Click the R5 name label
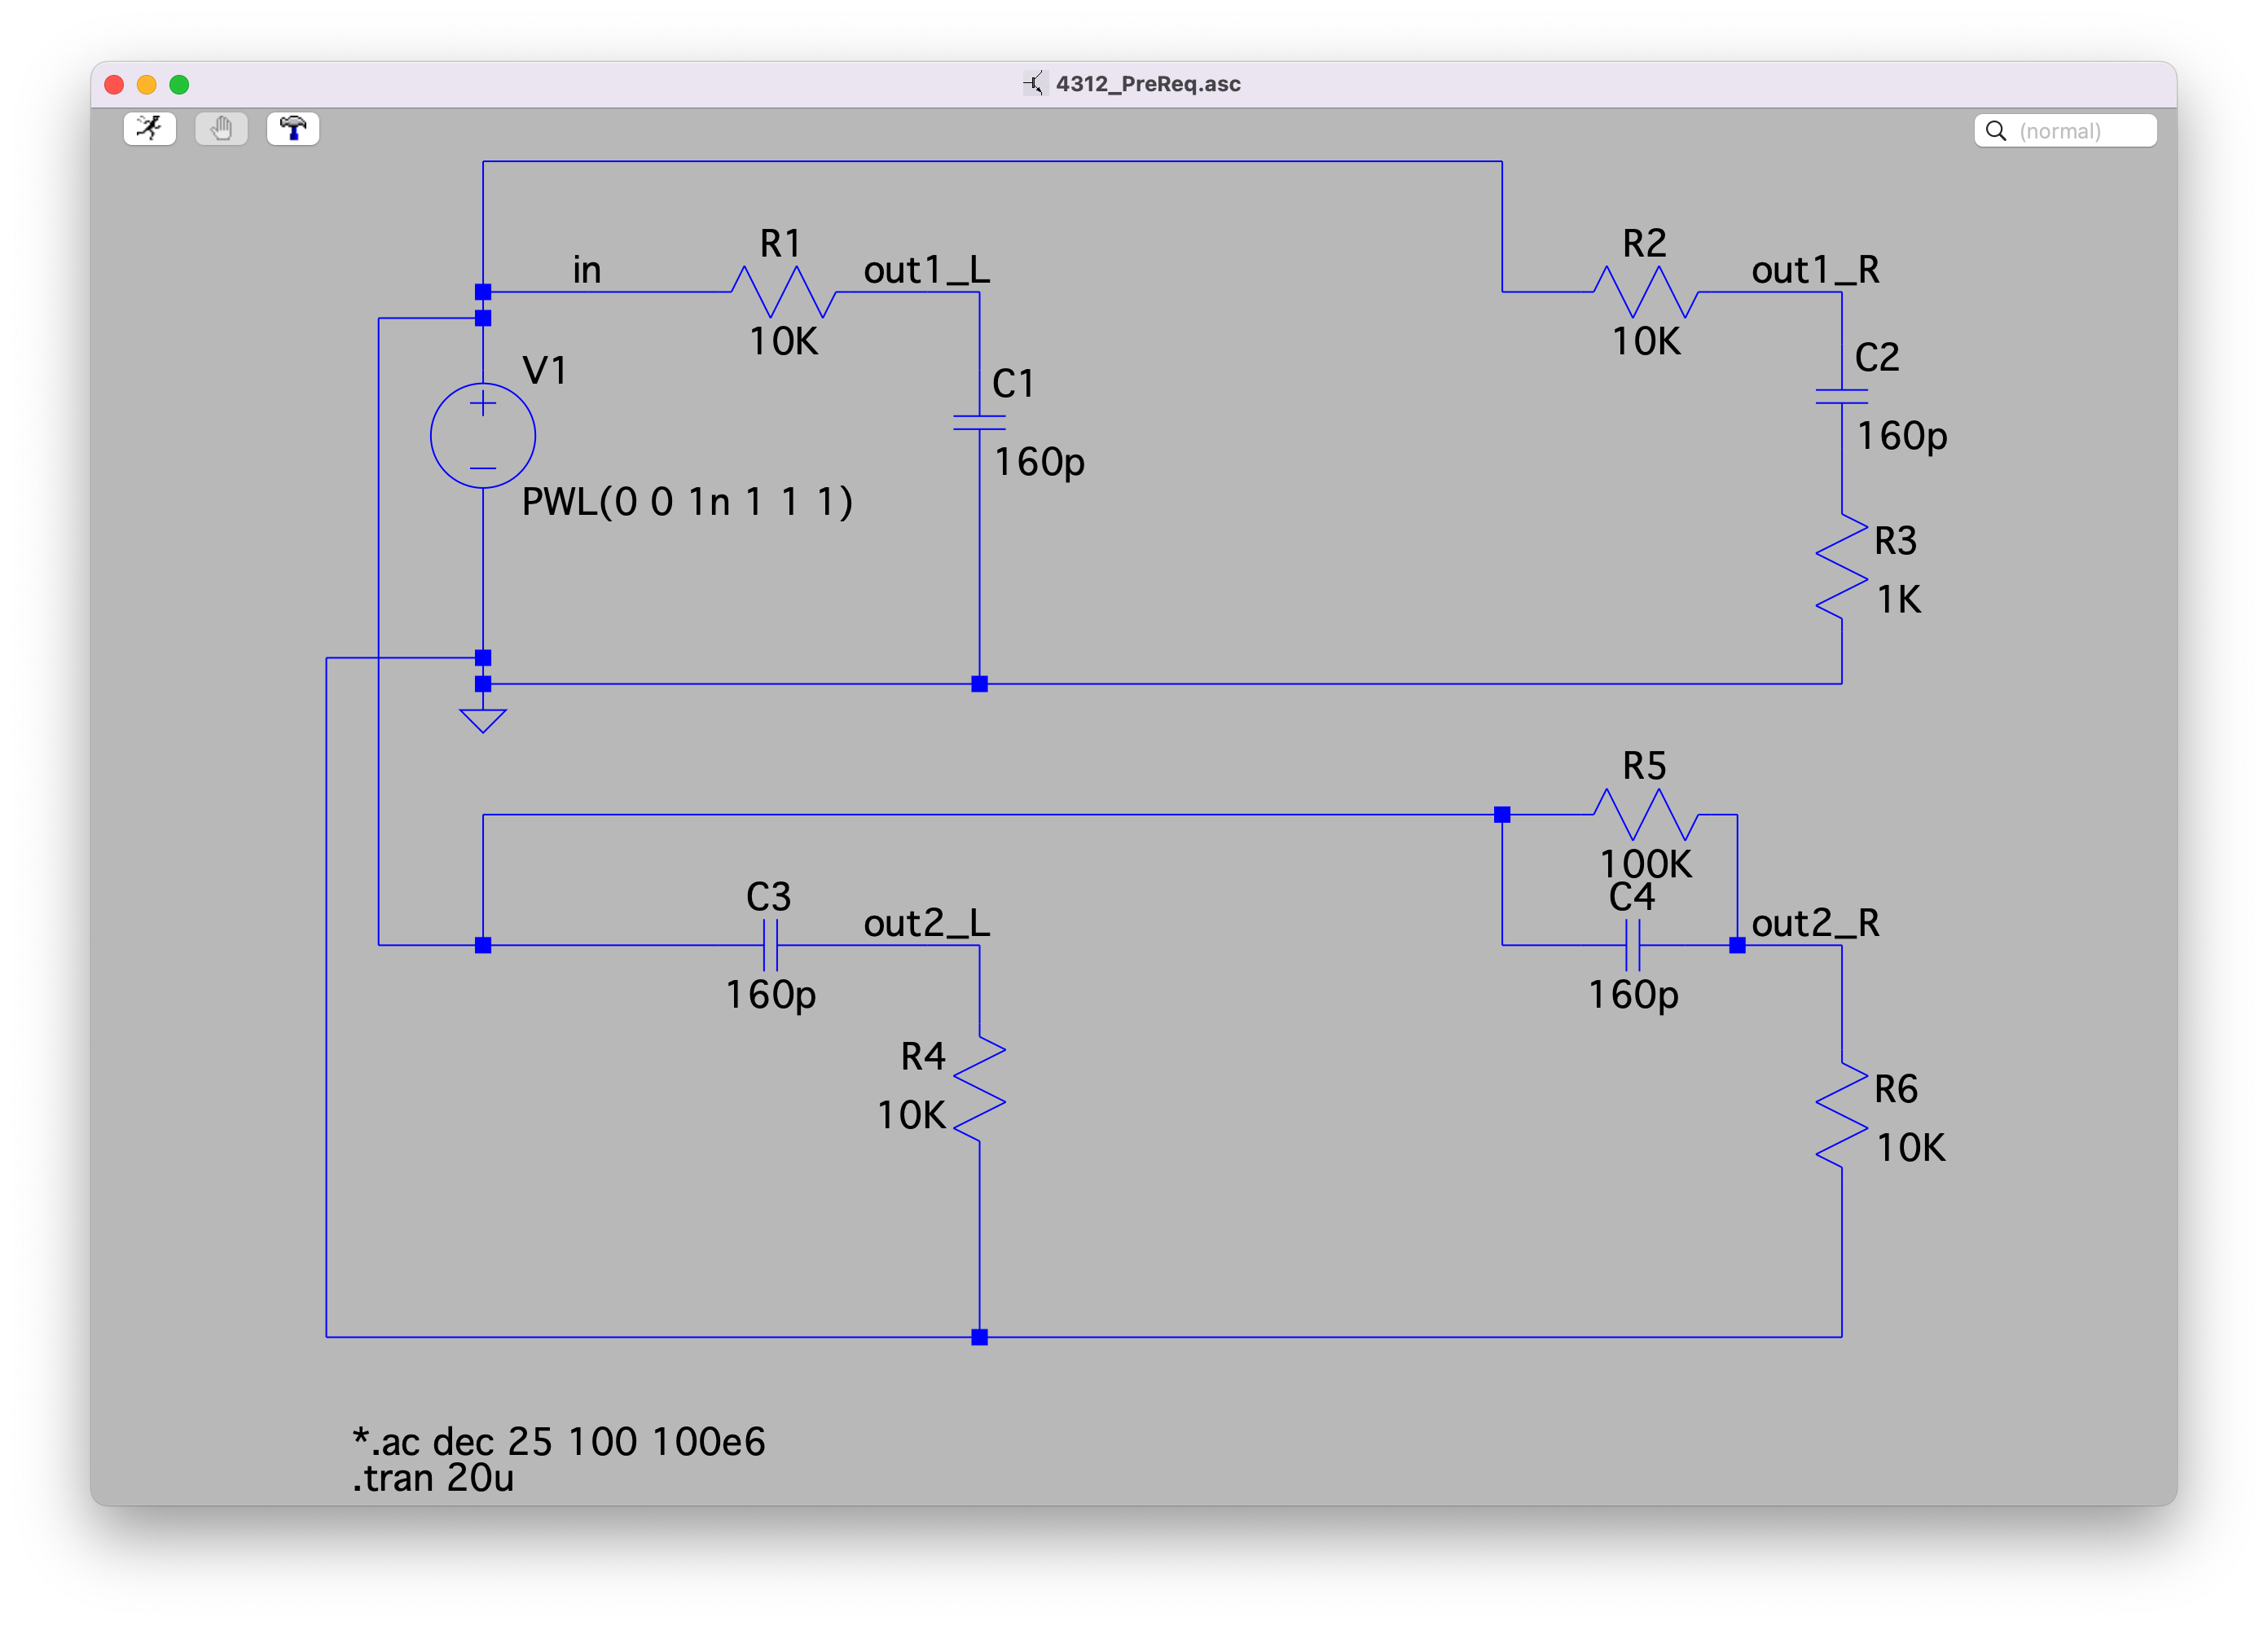The width and height of the screenshot is (2268, 1626). point(1644,766)
